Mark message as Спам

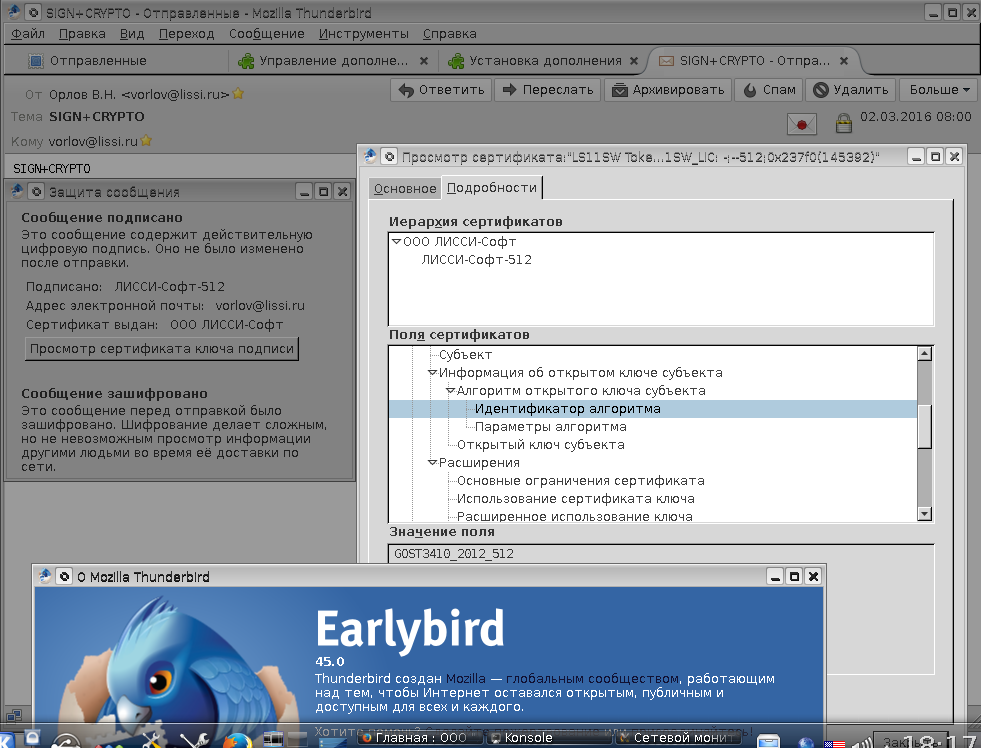769,90
